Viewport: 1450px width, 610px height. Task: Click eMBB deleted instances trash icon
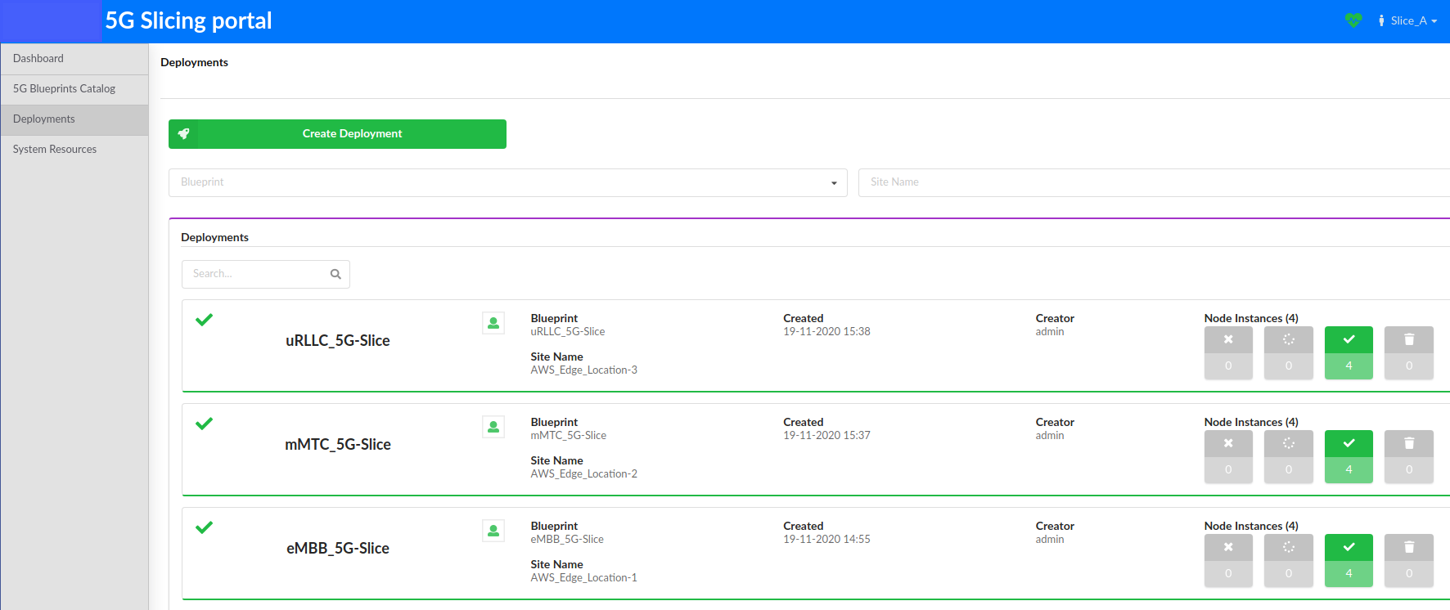point(1409,548)
